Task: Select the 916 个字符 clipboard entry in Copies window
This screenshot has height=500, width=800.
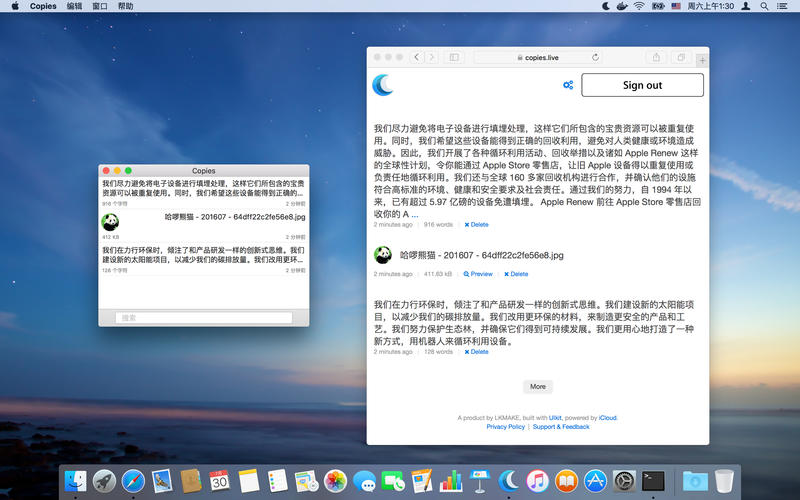Action: coord(204,192)
